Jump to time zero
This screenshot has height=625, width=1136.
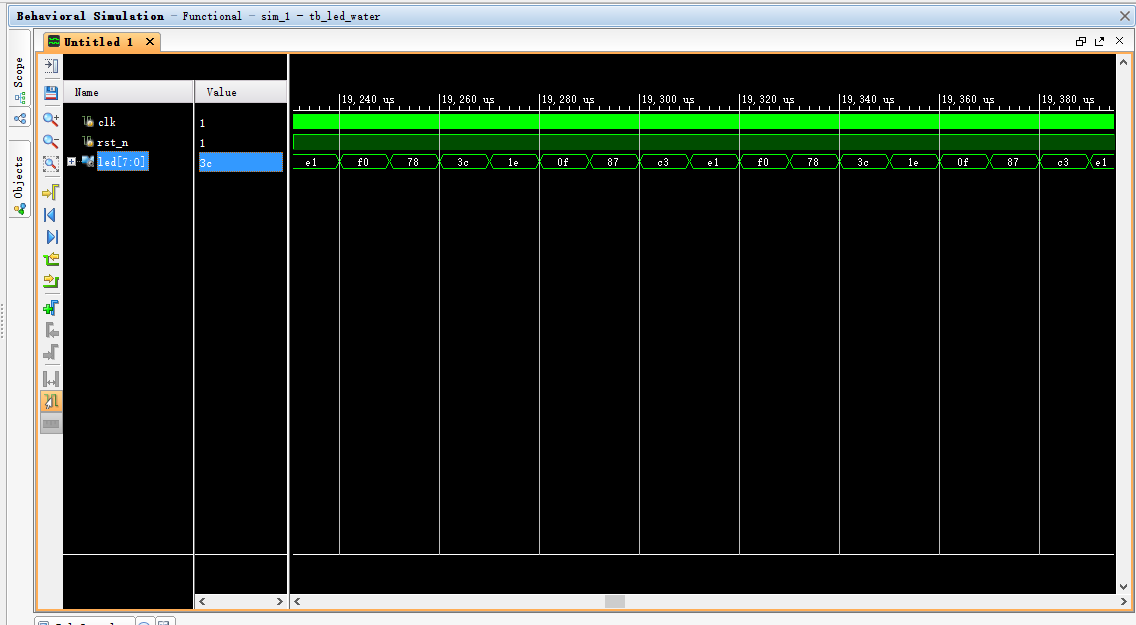click(x=51, y=215)
